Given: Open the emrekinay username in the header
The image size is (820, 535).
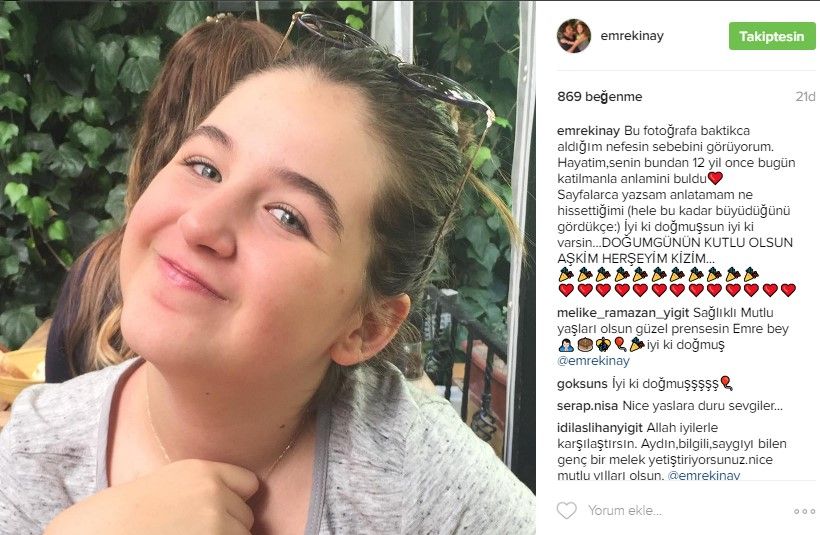Looking at the screenshot, I should point(632,36).
